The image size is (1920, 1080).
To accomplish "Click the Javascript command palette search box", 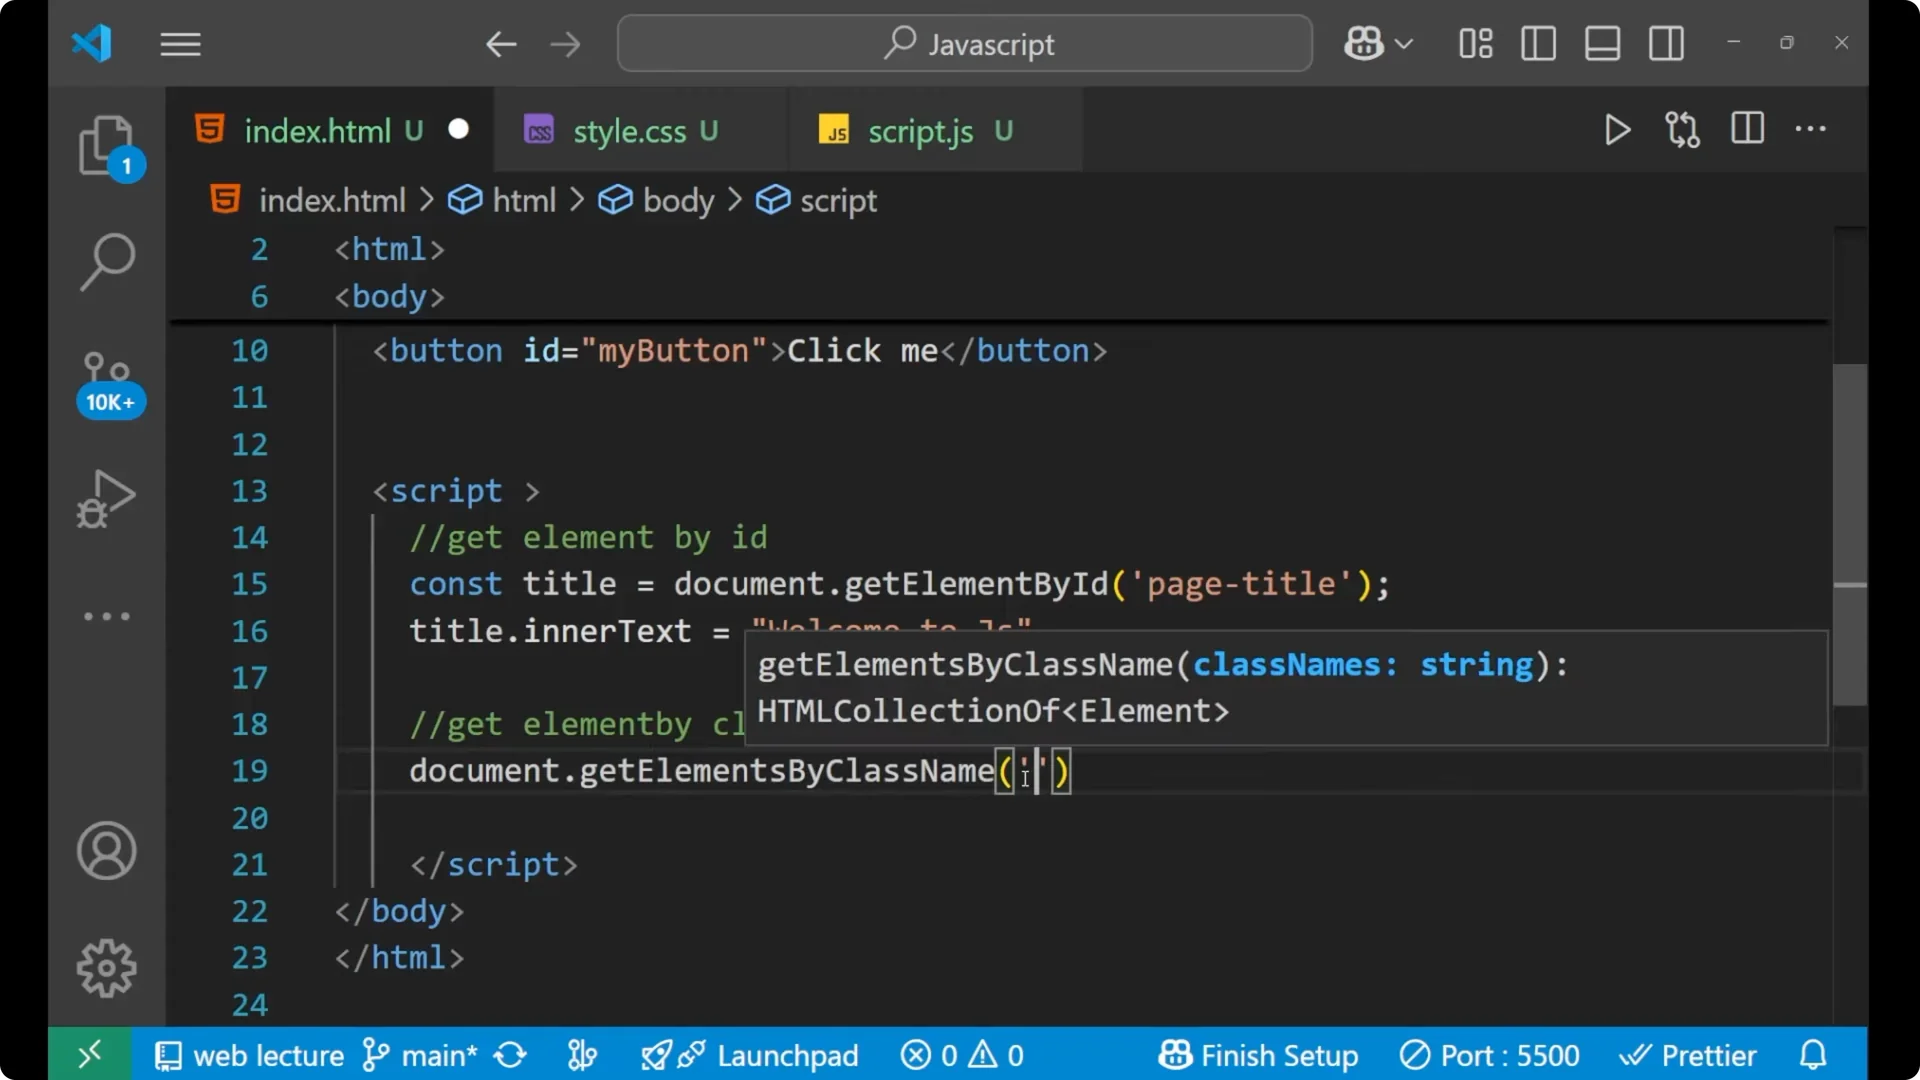I will (963, 43).
